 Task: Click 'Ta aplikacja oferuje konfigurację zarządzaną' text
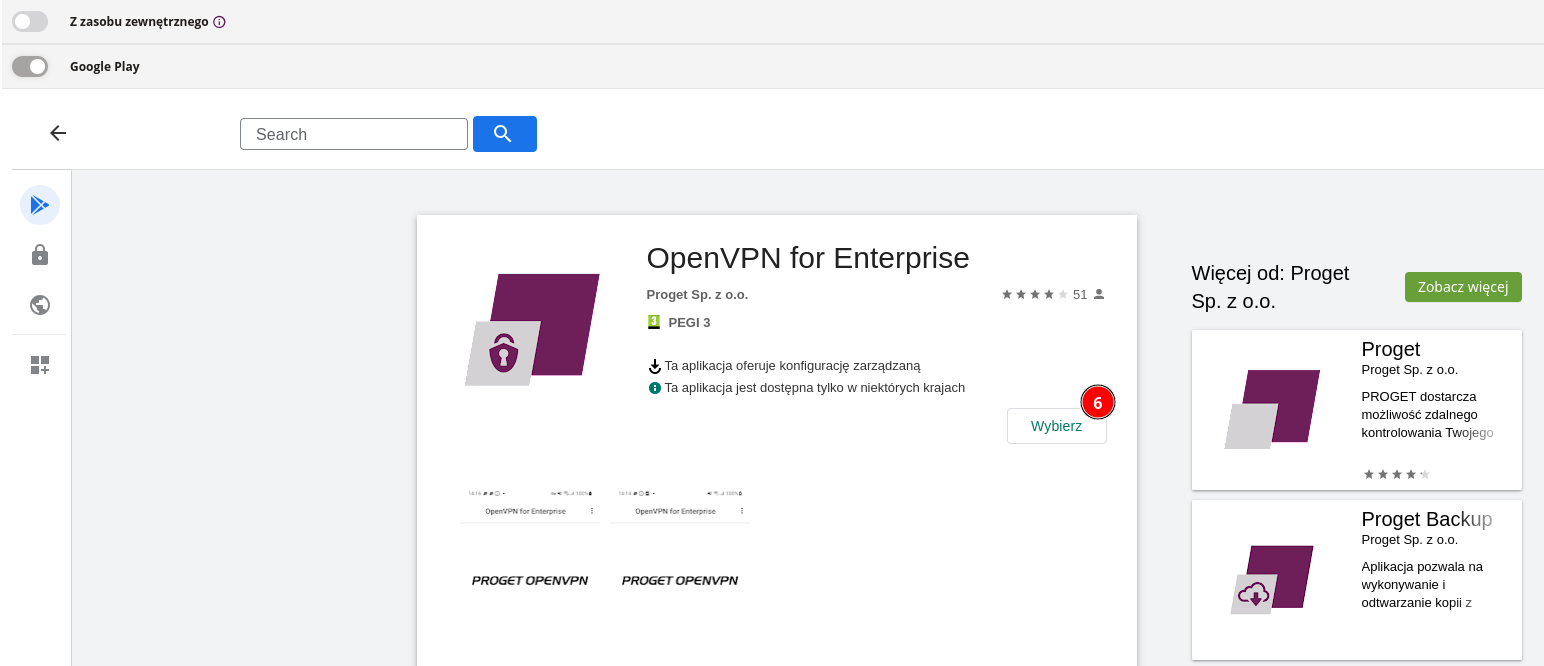(793, 366)
